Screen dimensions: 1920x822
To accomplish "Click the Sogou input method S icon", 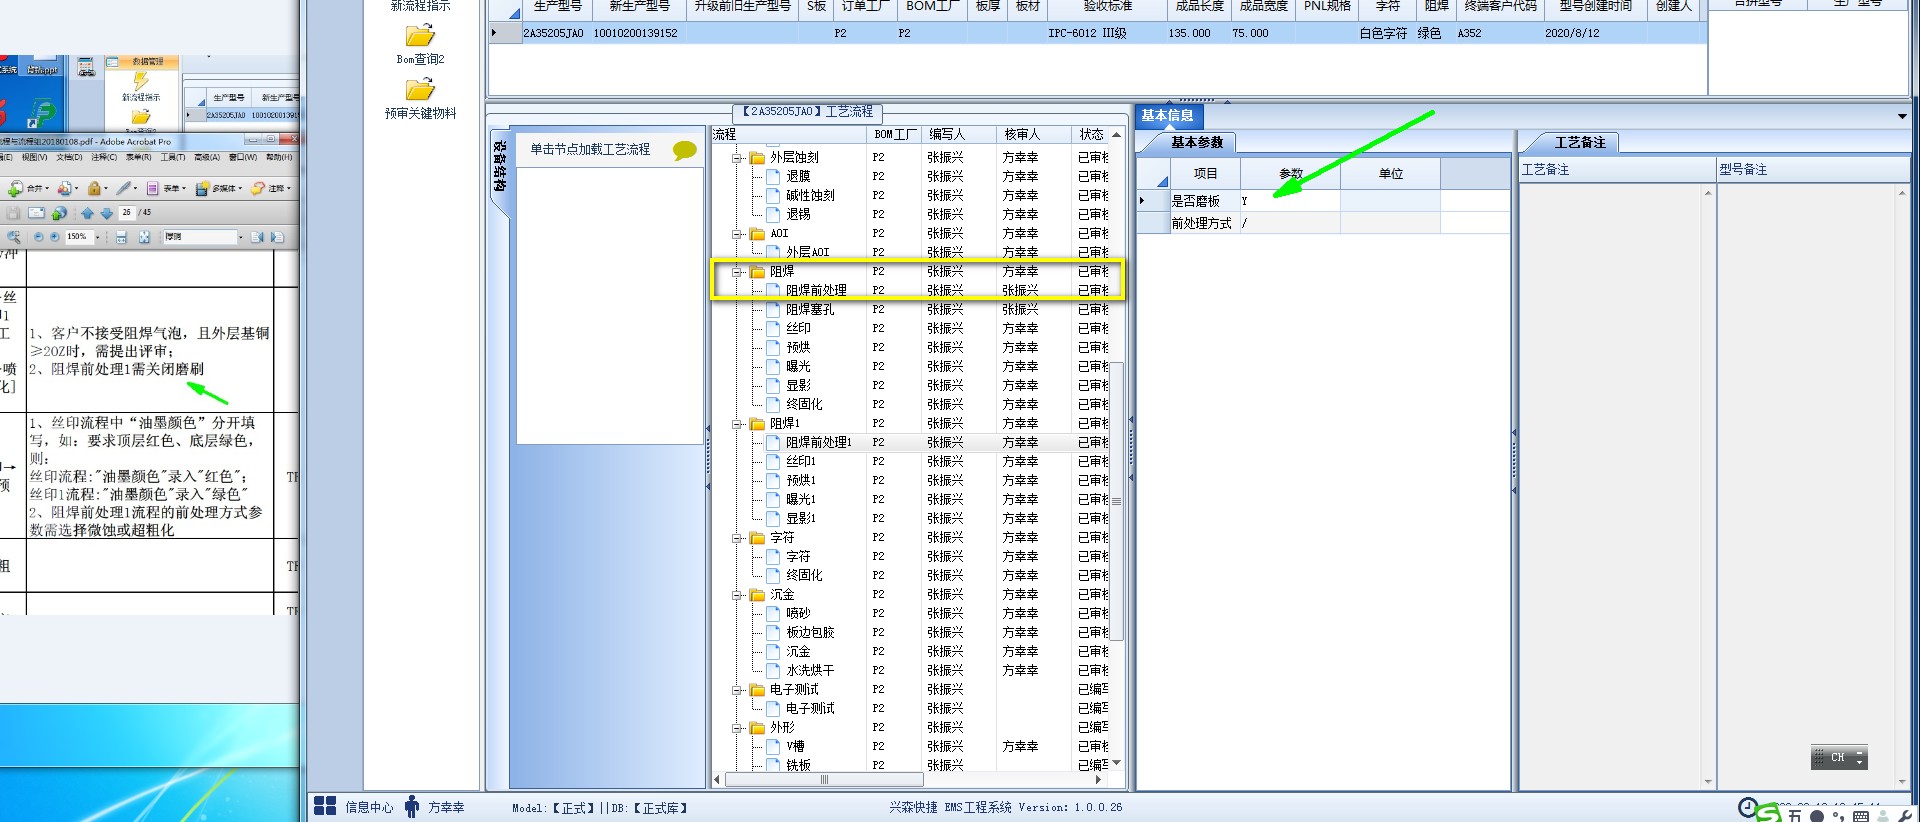I will coord(1769,814).
